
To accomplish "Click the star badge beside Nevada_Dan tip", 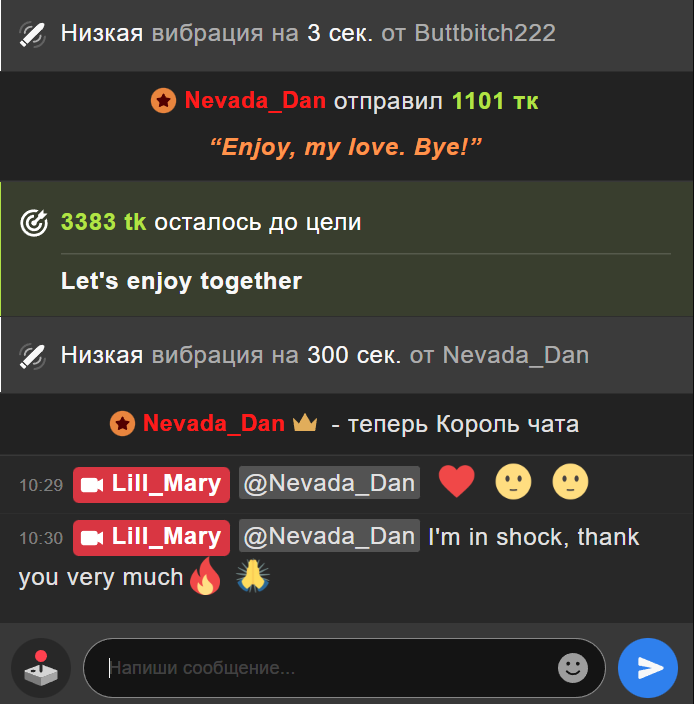I will pyautogui.click(x=163, y=100).
